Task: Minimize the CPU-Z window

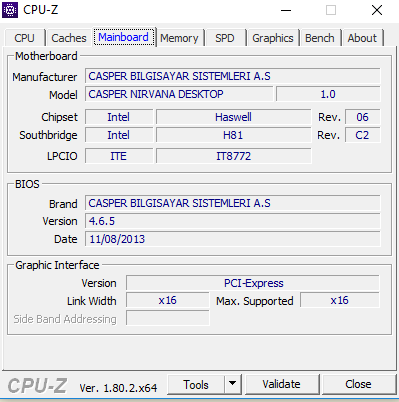Action: [x=286, y=10]
